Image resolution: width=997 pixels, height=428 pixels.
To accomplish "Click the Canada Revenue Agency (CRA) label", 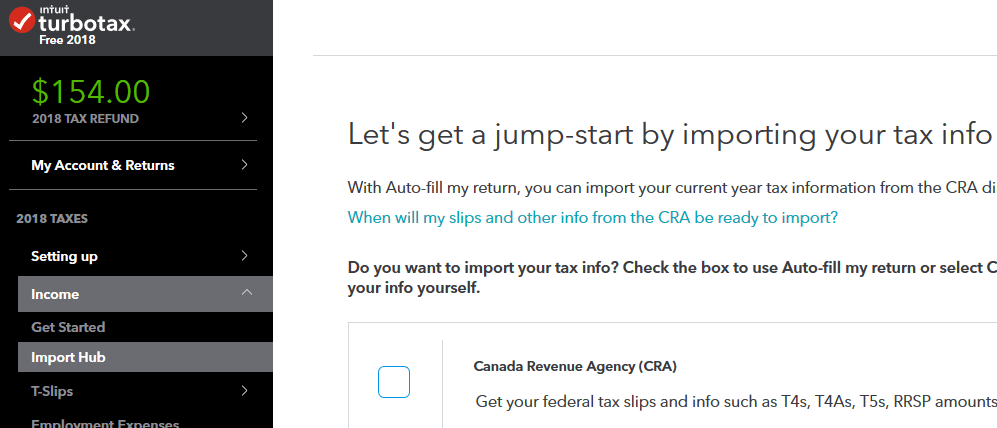I will click(x=575, y=366).
